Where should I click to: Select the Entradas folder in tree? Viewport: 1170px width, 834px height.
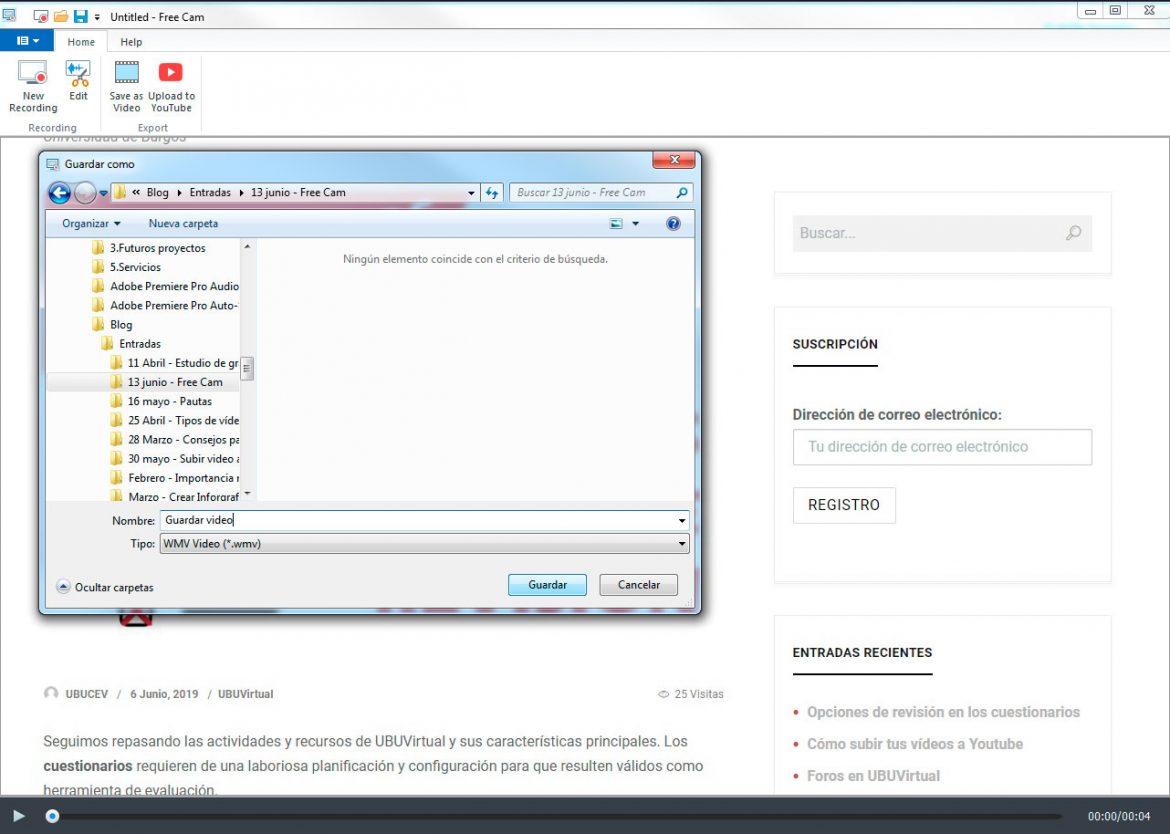coord(131,344)
